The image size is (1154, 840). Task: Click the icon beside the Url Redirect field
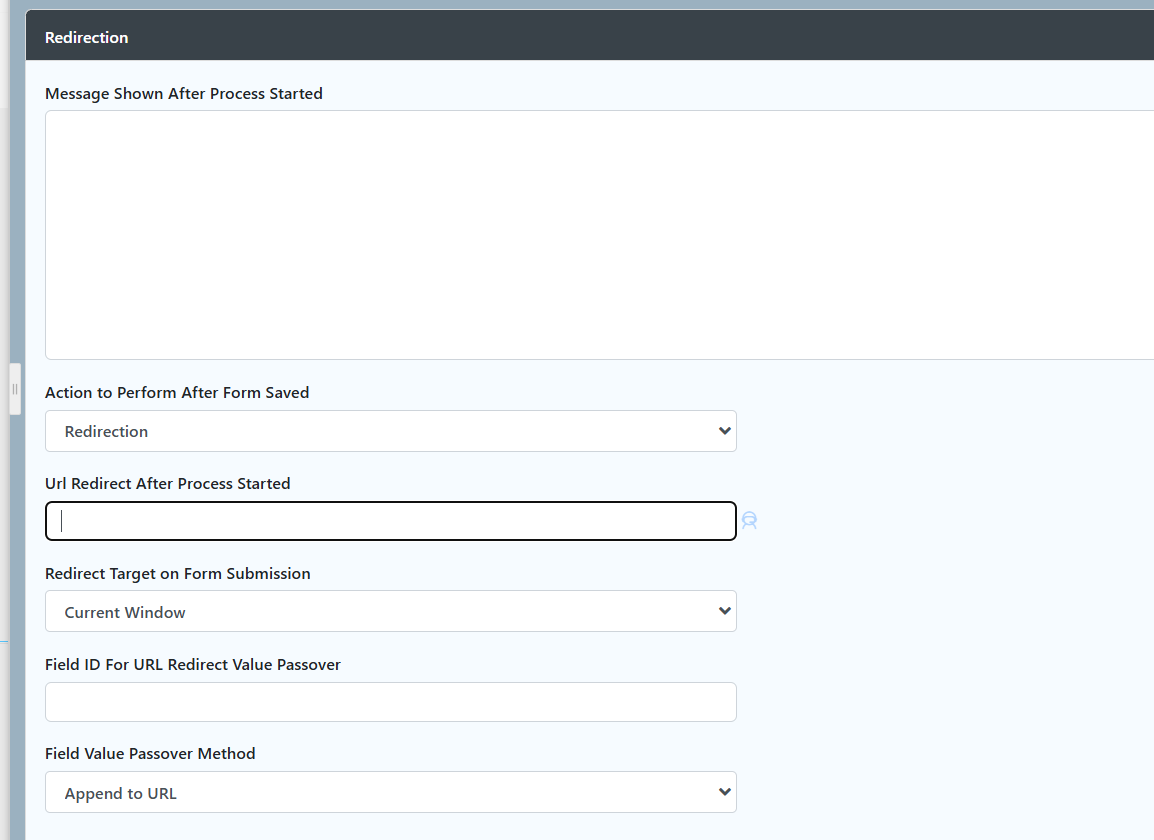click(x=749, y=521)
